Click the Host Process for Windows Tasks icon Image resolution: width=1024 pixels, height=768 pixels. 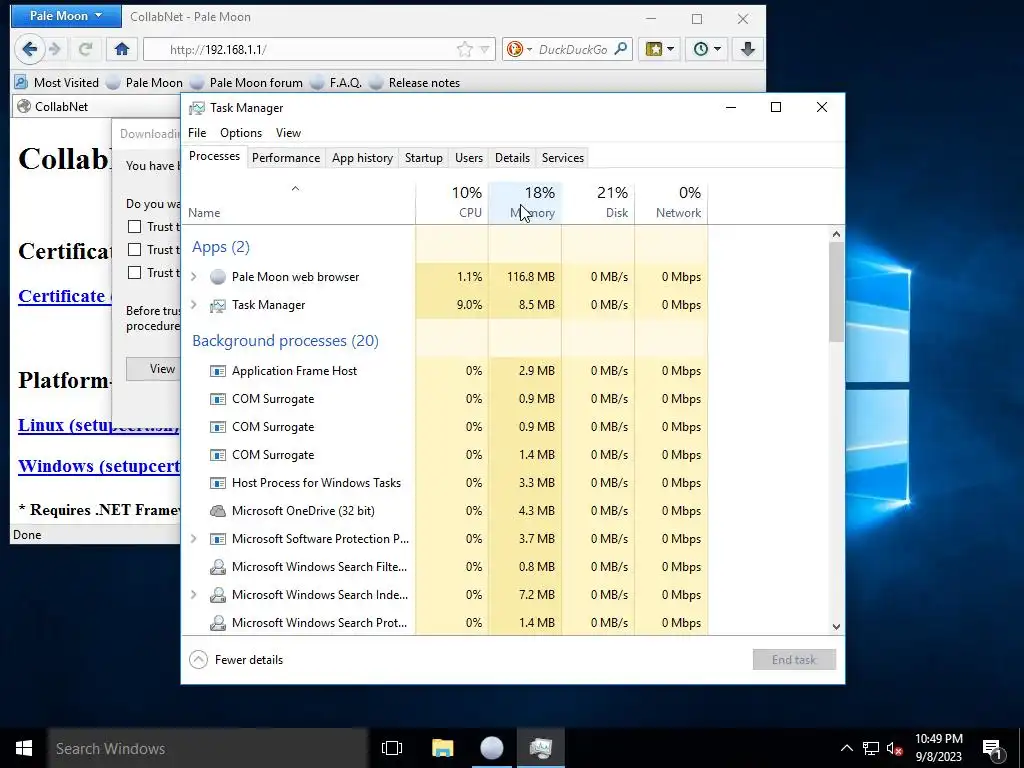[217, 483]
